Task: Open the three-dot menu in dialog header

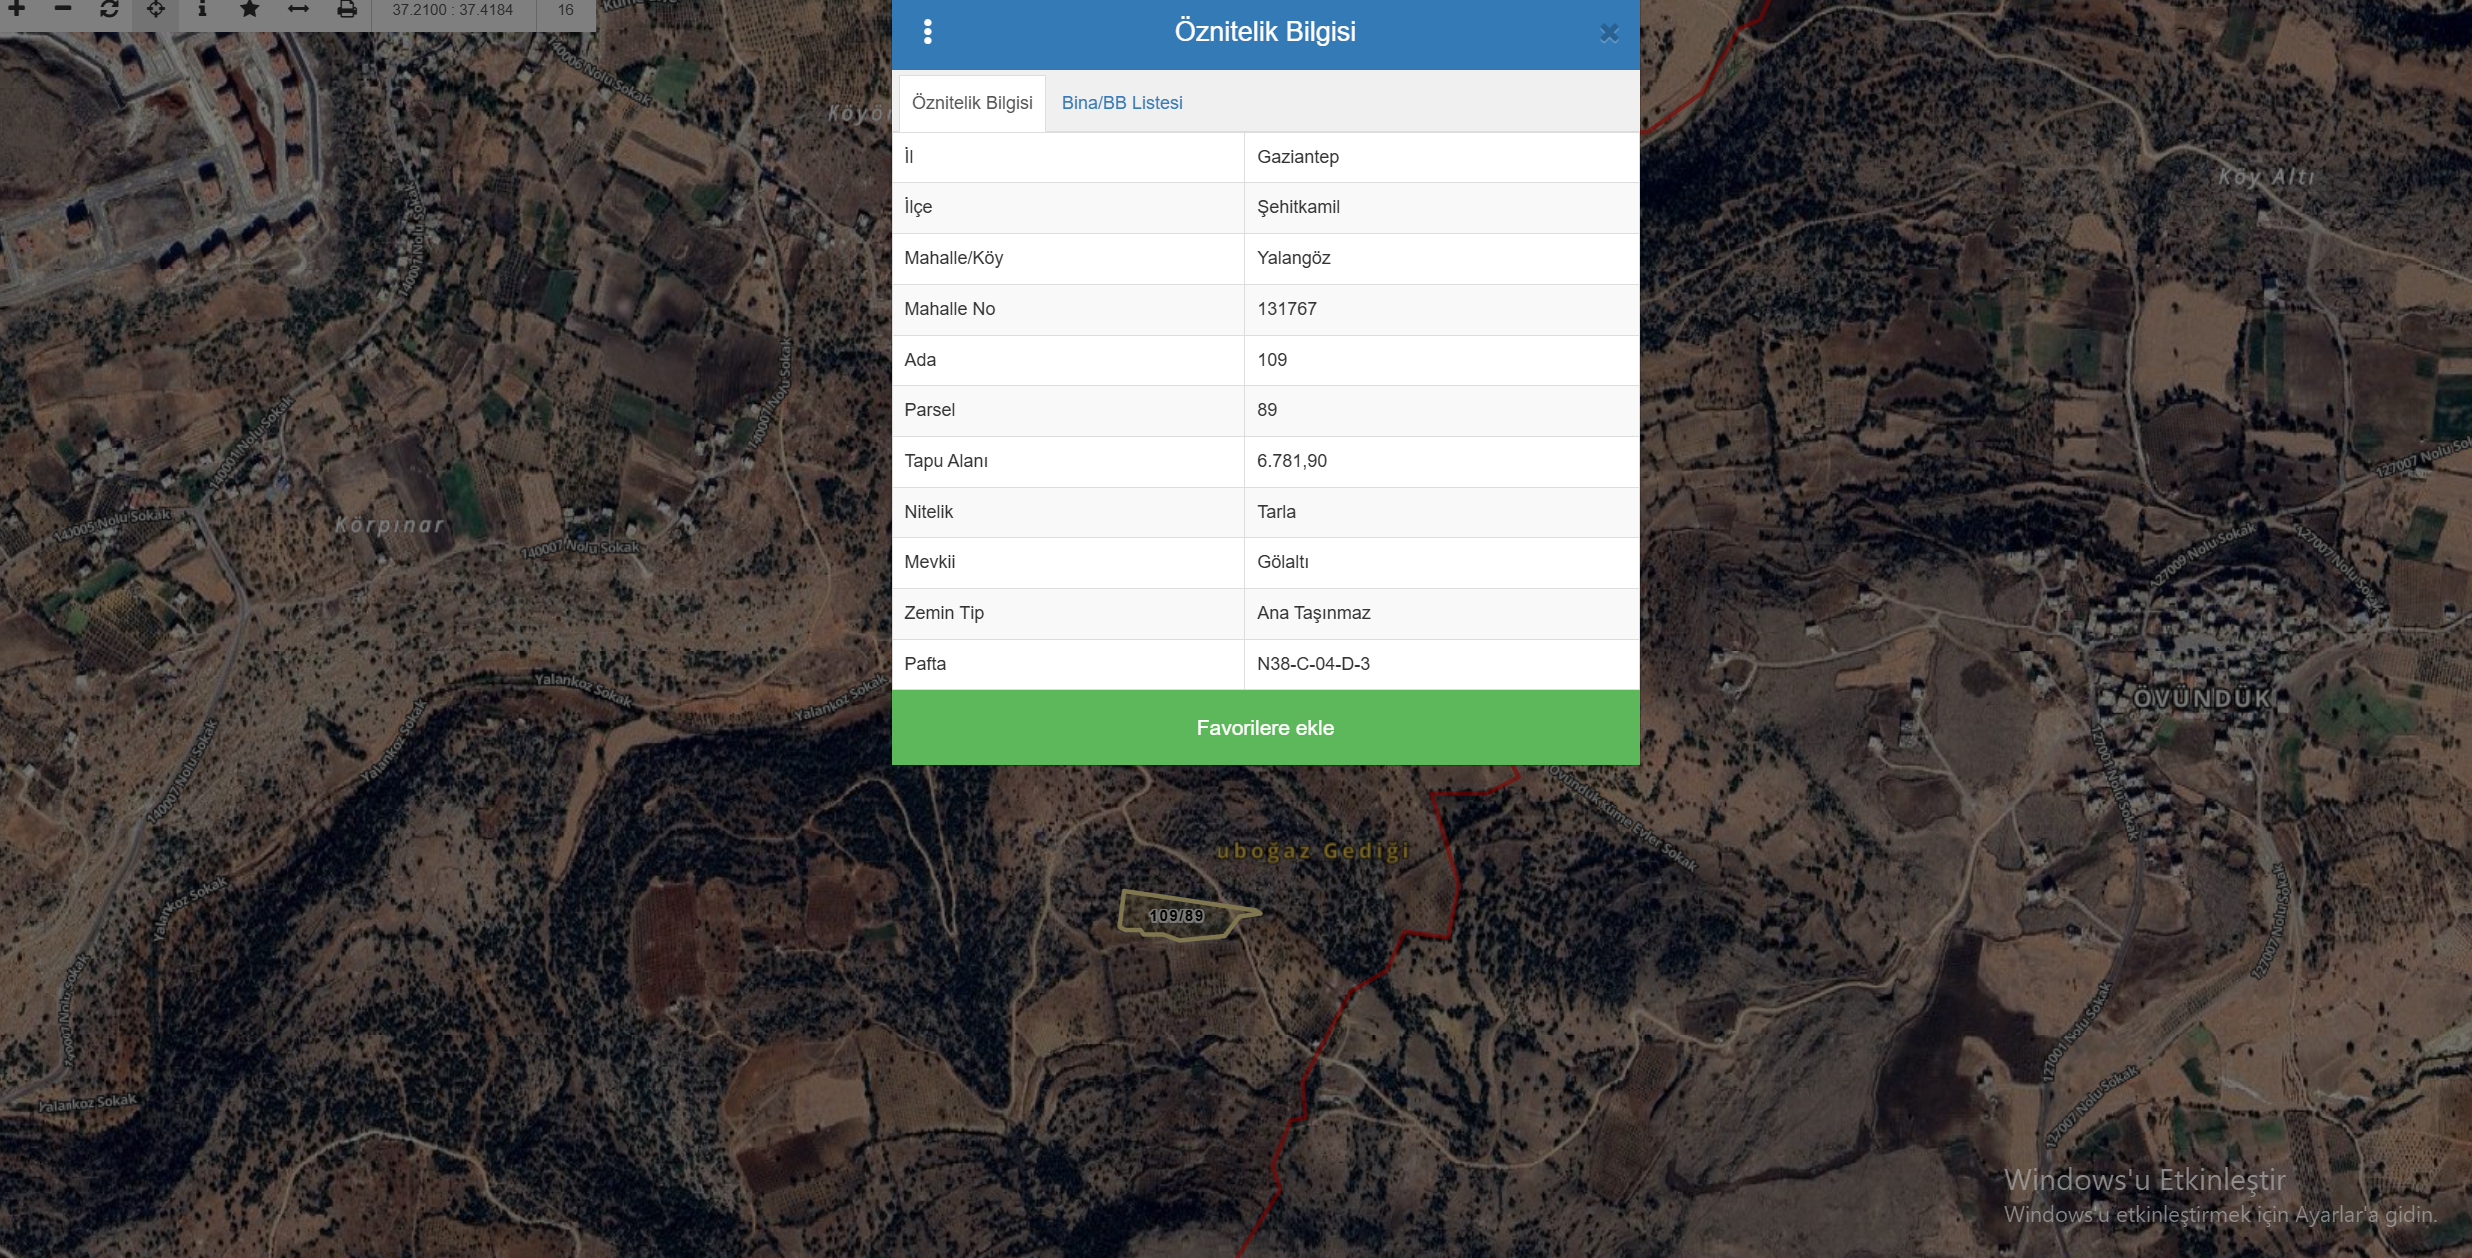Action: point(928,32)
